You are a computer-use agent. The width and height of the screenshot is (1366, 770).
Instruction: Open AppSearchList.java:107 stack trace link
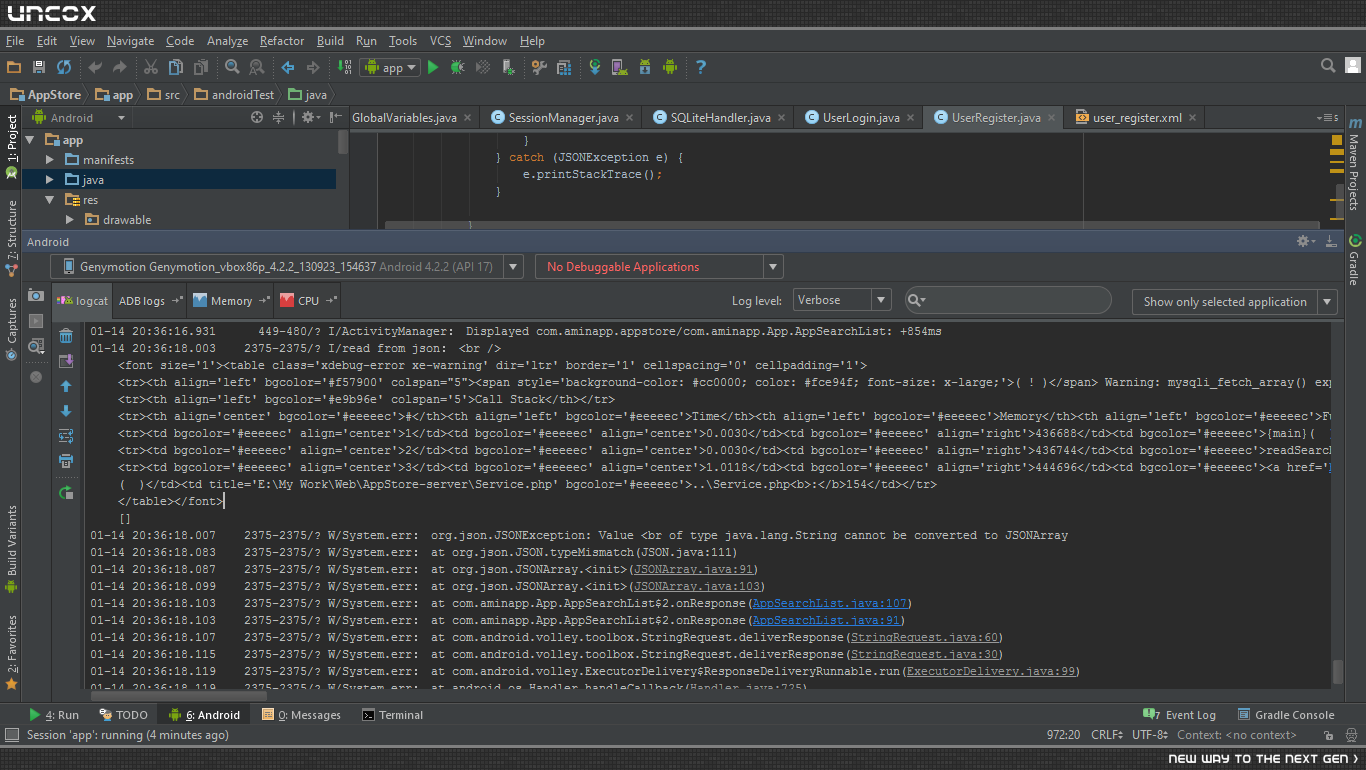pyautogui.click(x=830, y=603)
